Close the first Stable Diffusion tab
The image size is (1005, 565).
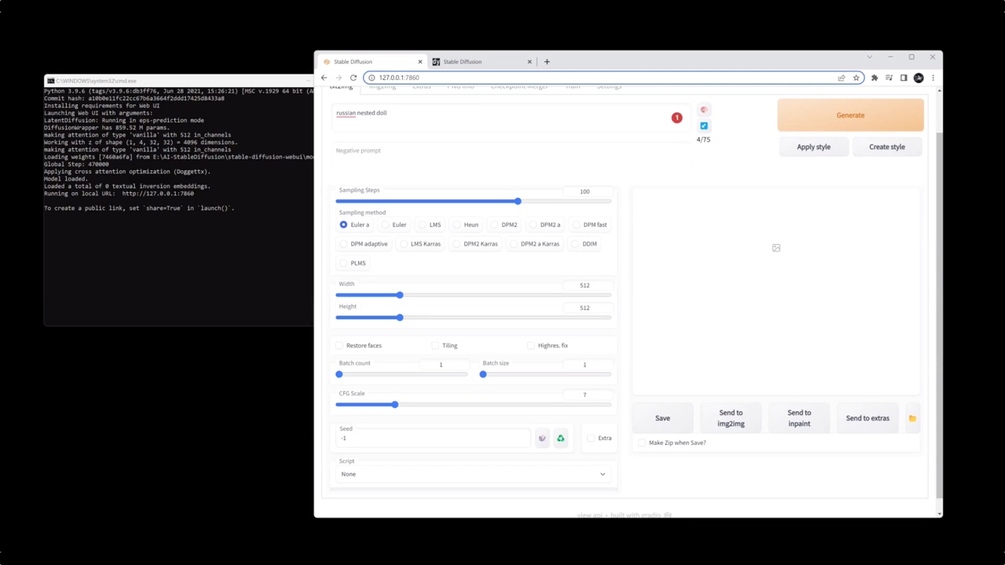[x=420, y=61]
